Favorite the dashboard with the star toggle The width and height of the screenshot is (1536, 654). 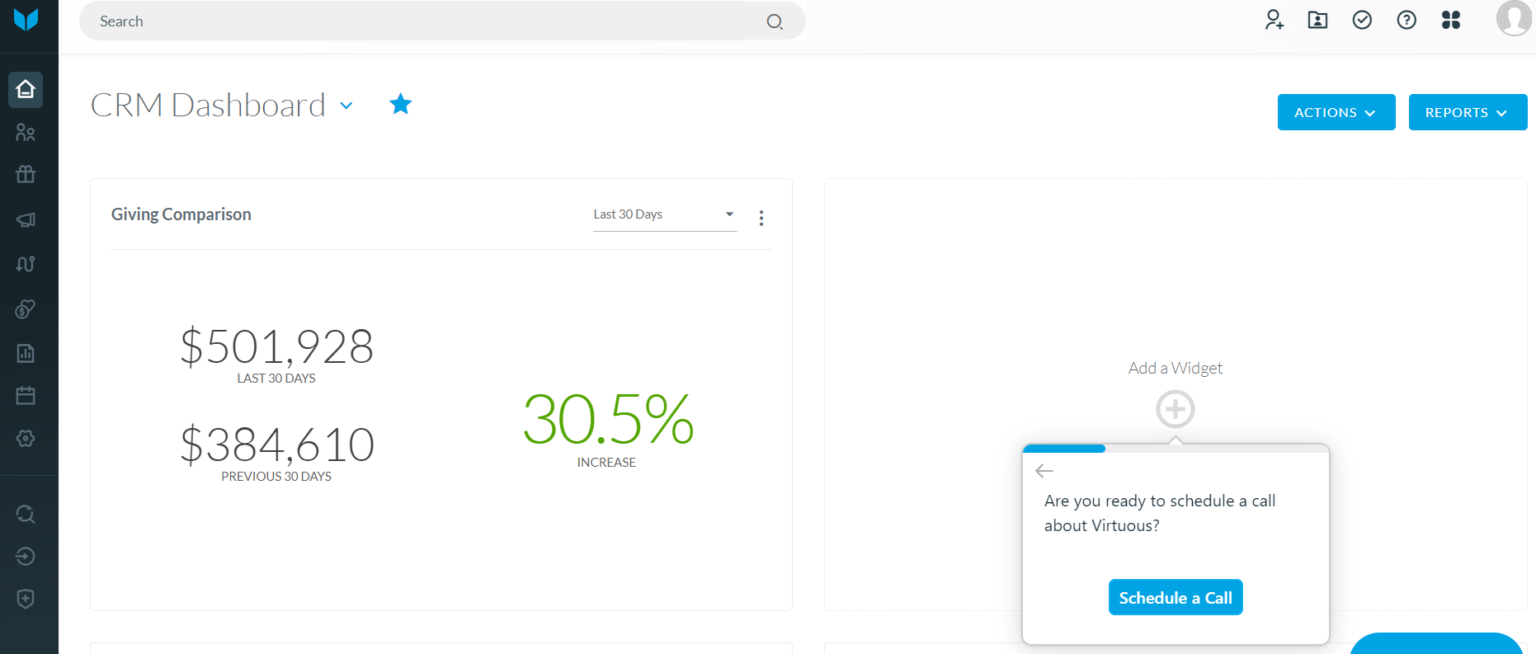pos(400,103)
